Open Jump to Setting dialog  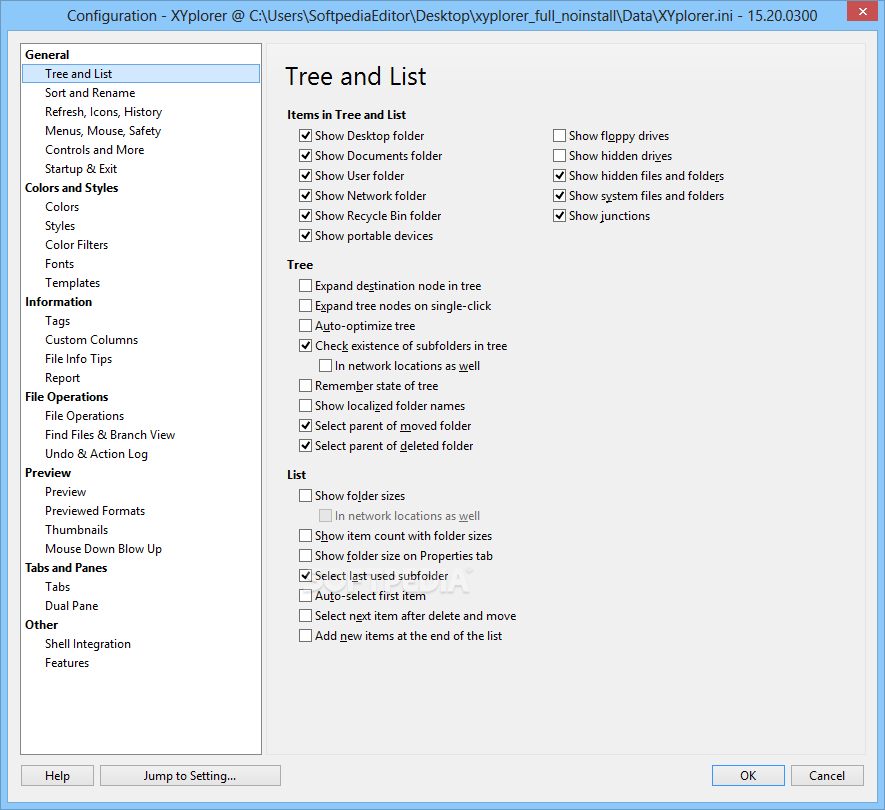tap(190, 776)
